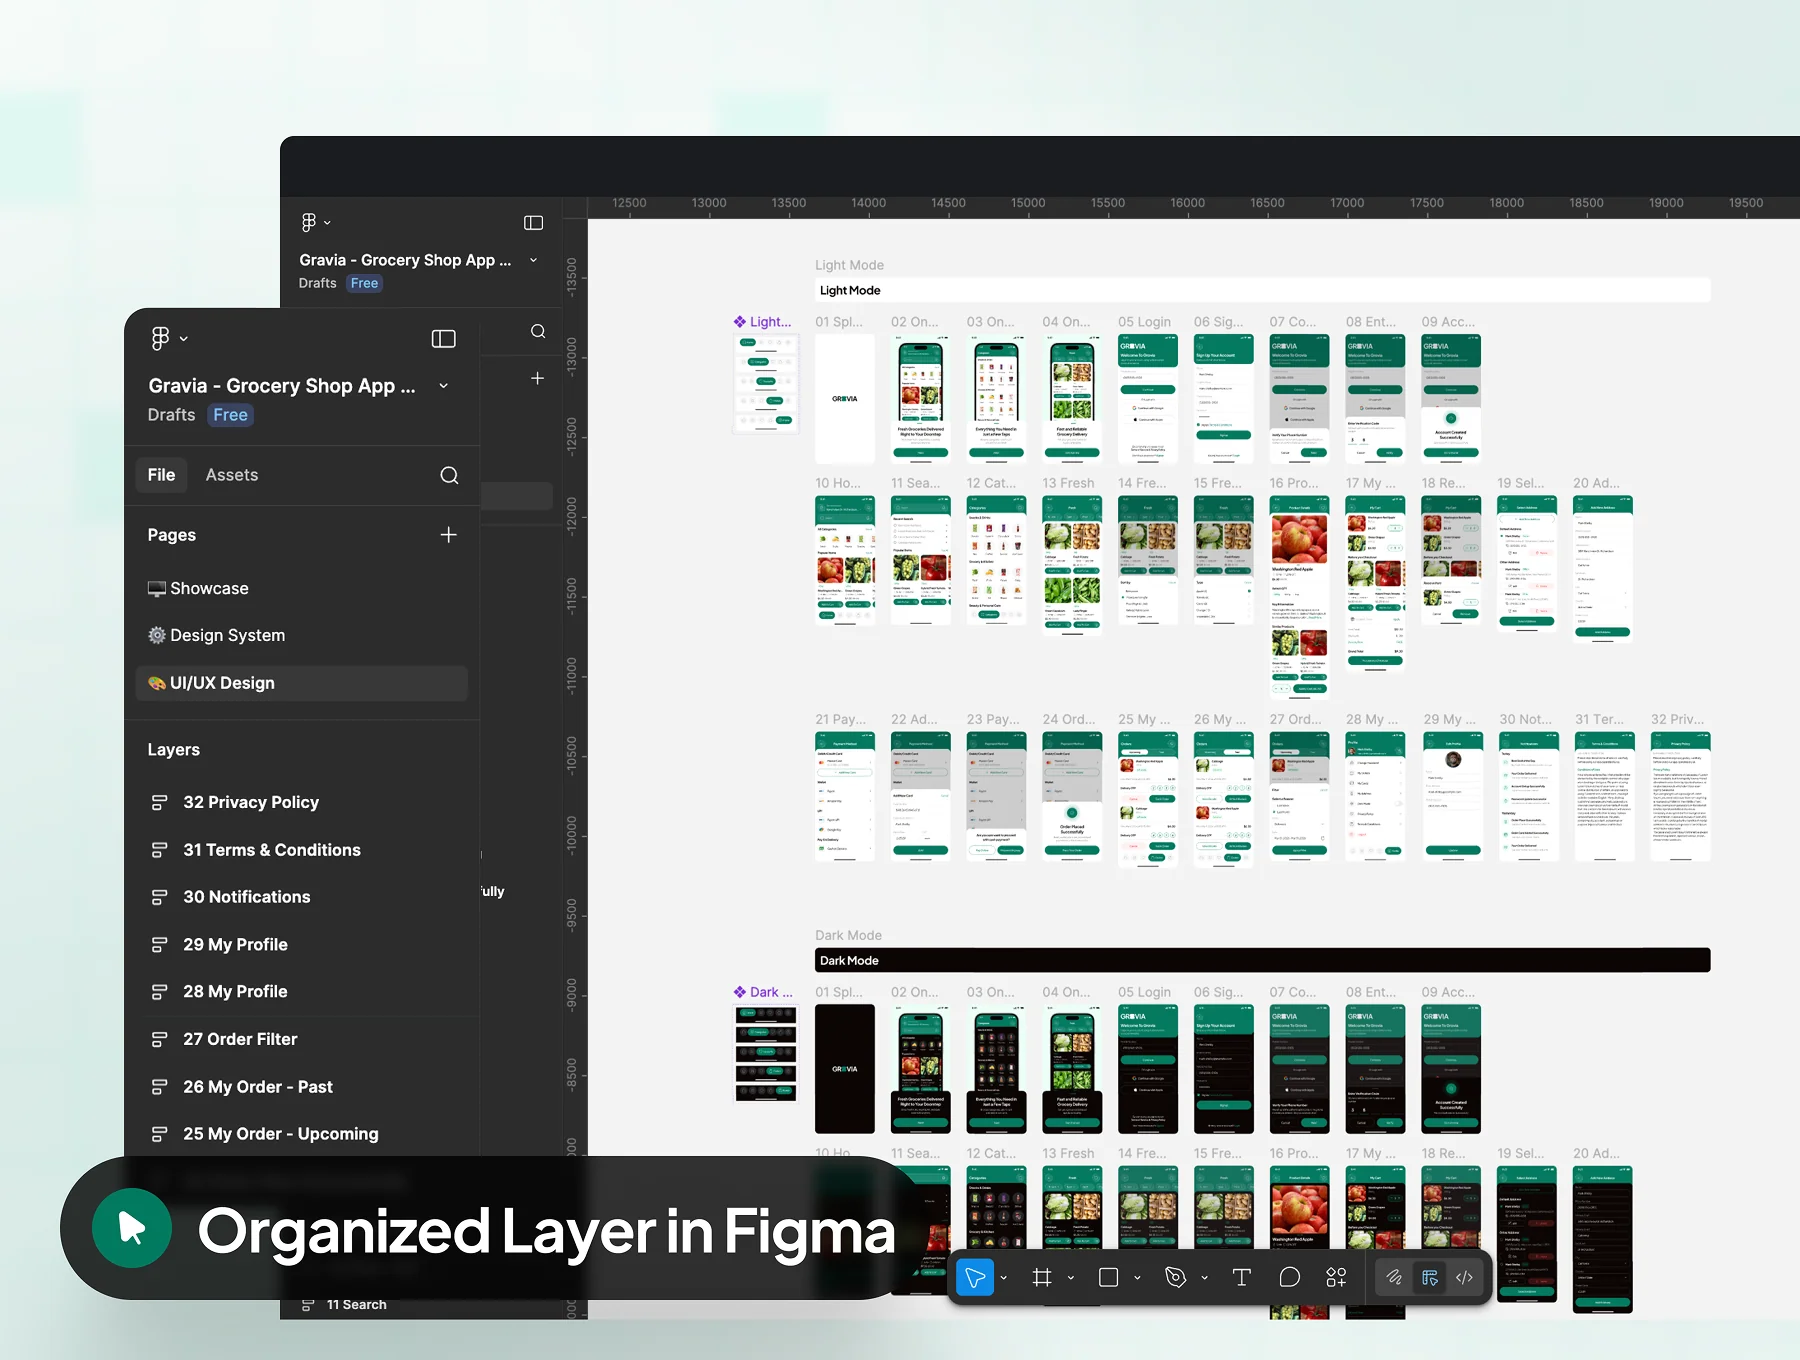Viewport: 1800px width, 1360px height.
Task: Click the search icon beside the Assets tab
Action: click(449, 475)
